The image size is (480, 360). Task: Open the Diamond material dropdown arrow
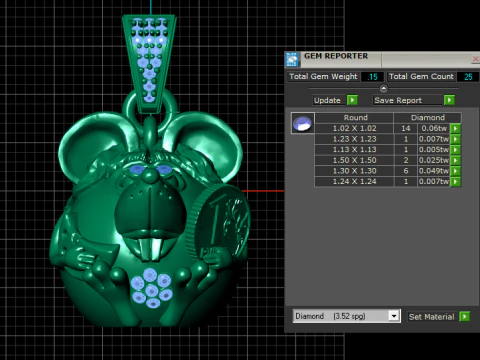point(394,316)
